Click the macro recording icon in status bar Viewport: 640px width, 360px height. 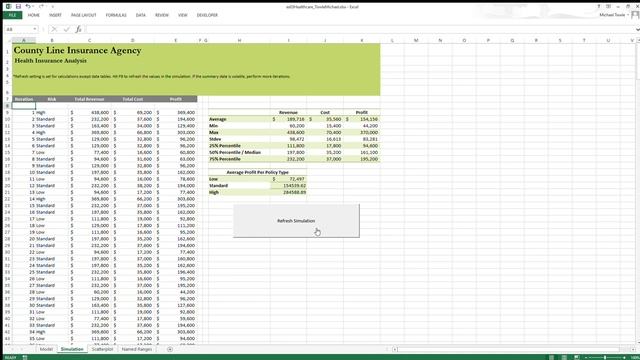25,358
